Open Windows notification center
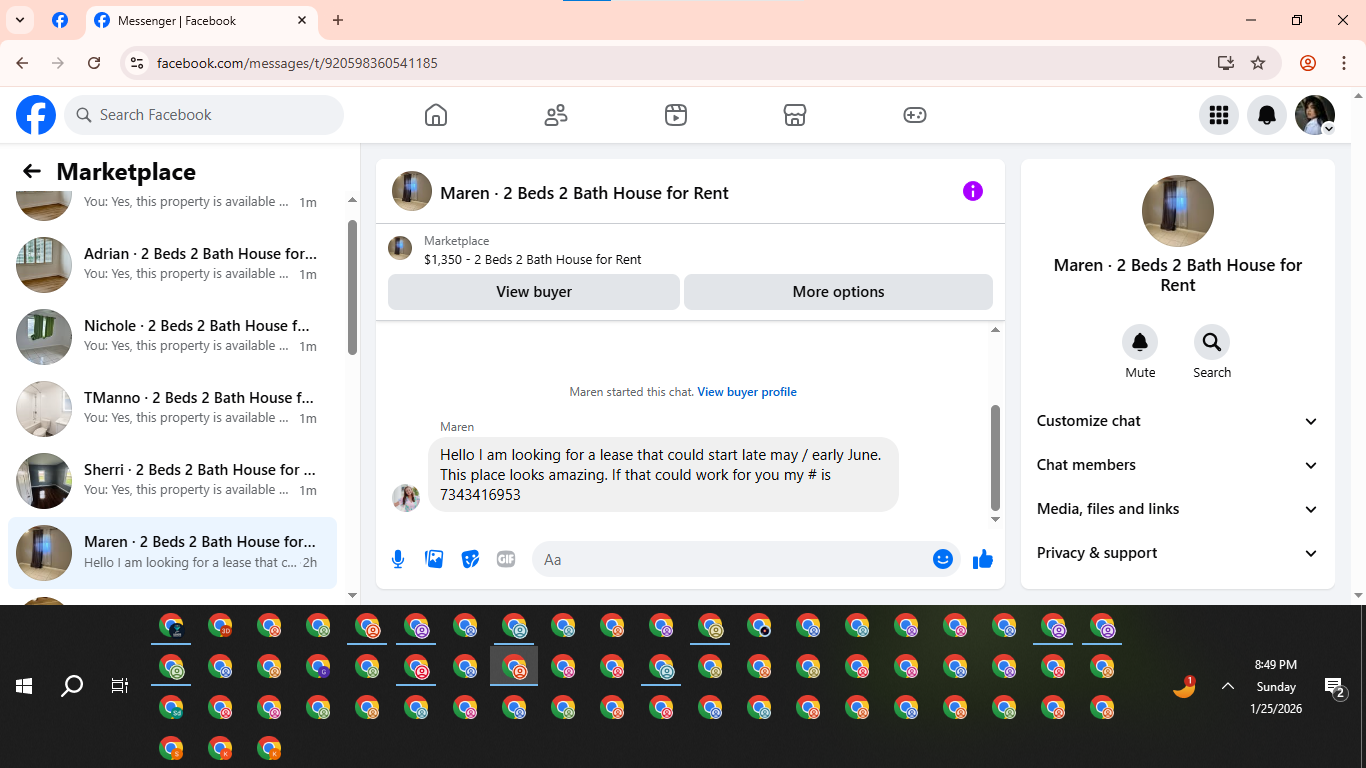 pyautogui.click(x=1336, y=687)
